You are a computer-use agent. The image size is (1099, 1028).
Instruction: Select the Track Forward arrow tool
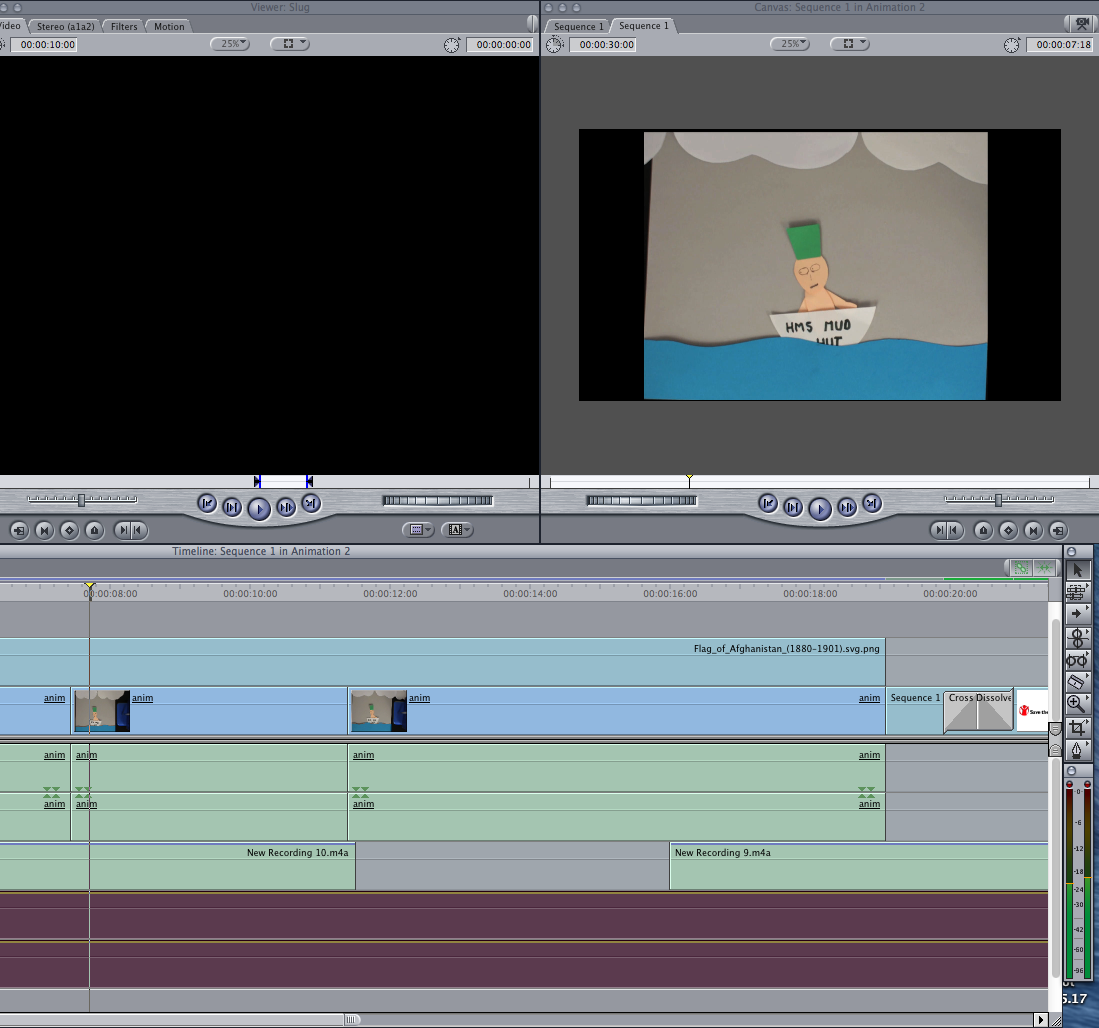(1077, 614)
